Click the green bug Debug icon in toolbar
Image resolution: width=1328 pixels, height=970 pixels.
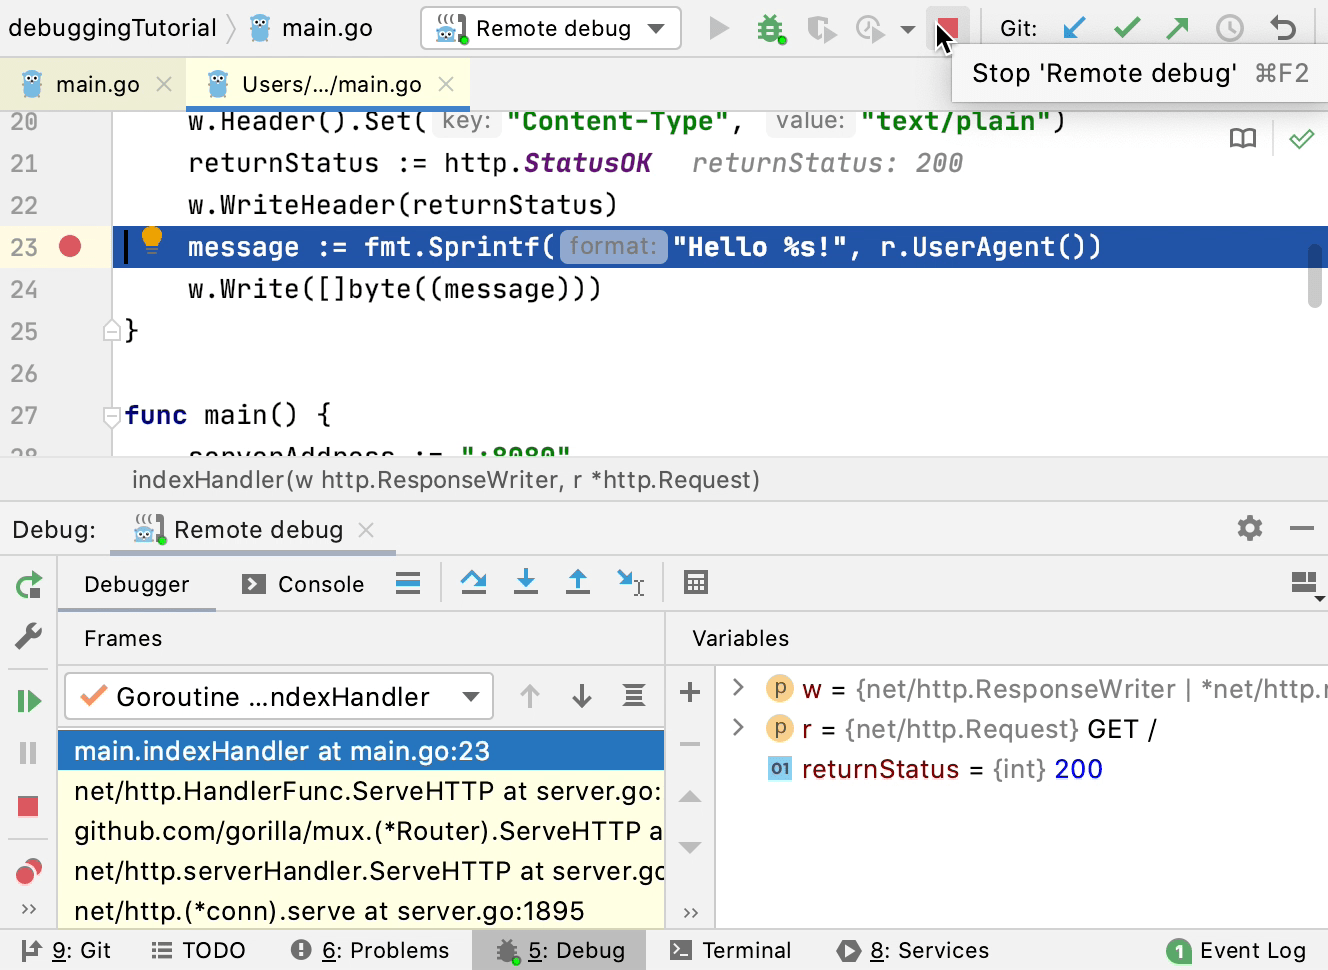point(770,29)
